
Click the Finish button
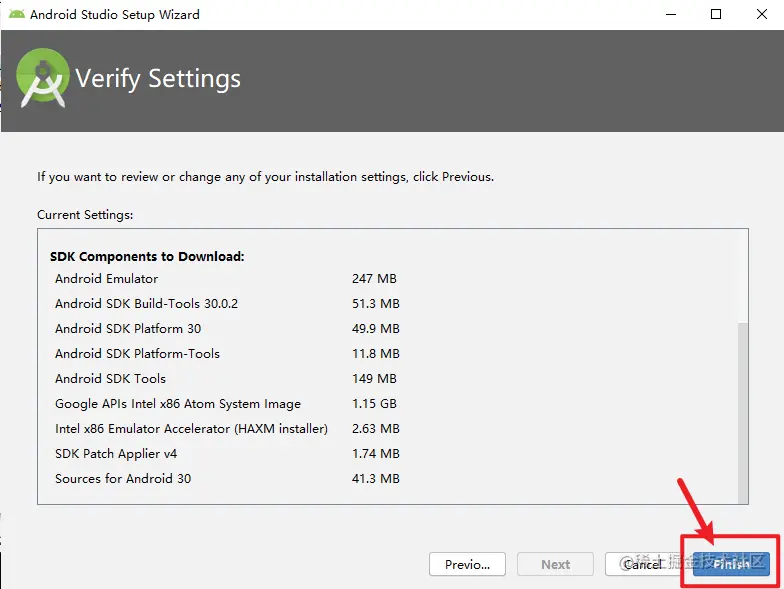click(x=731, y=564)
